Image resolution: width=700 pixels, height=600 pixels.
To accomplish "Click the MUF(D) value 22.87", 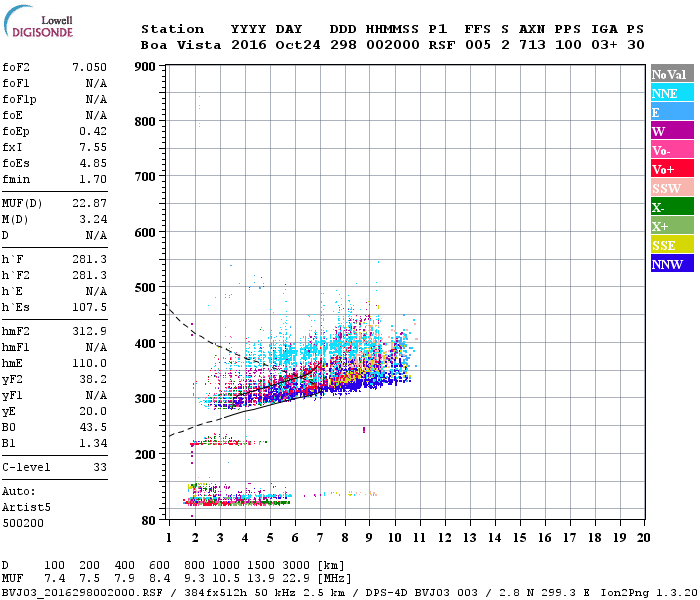I will (x=89, y=204).
